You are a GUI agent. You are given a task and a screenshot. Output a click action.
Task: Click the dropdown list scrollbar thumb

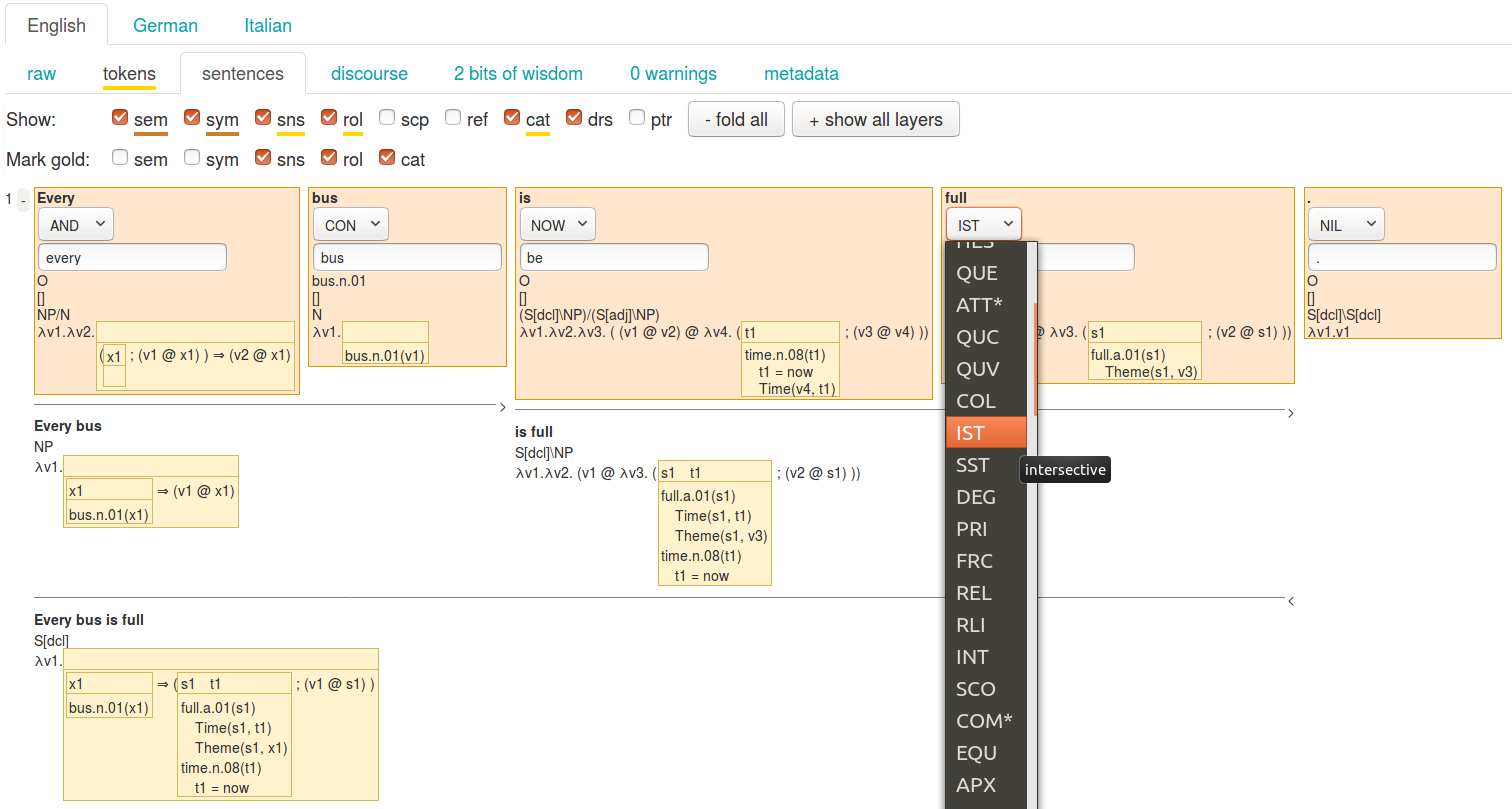tap(1035, 360)
